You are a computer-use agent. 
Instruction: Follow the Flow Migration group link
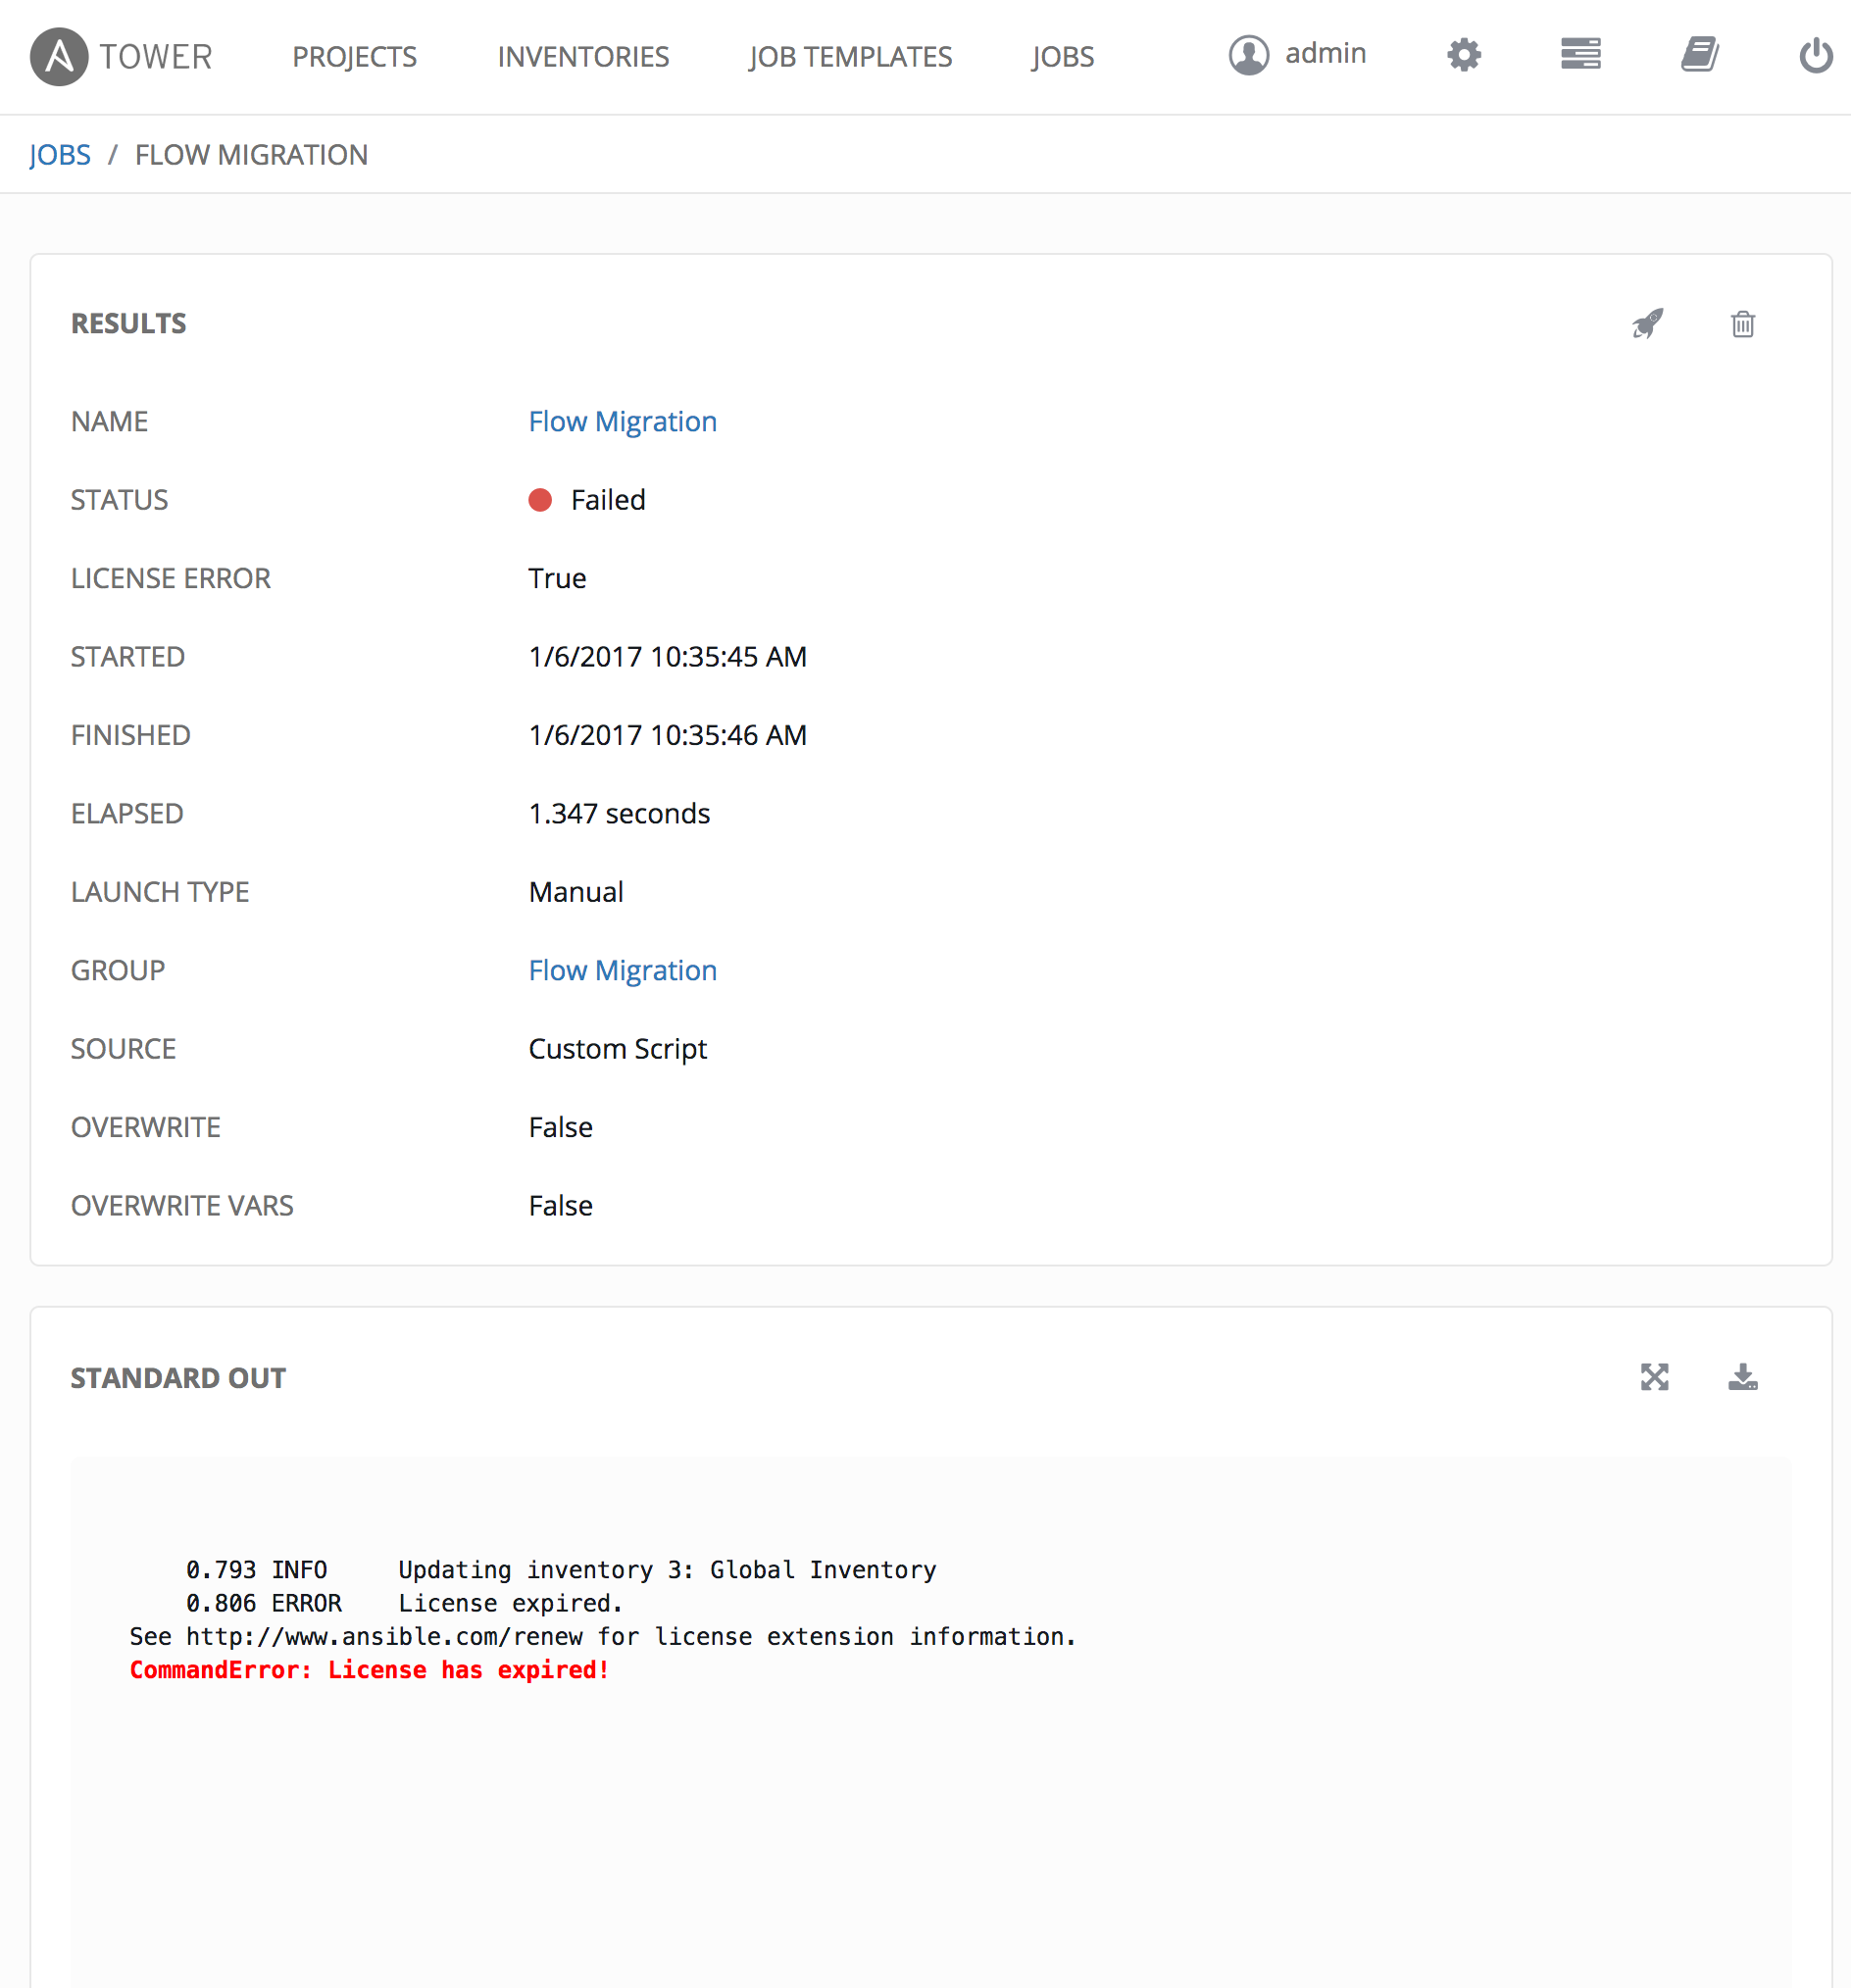(622, 970)
